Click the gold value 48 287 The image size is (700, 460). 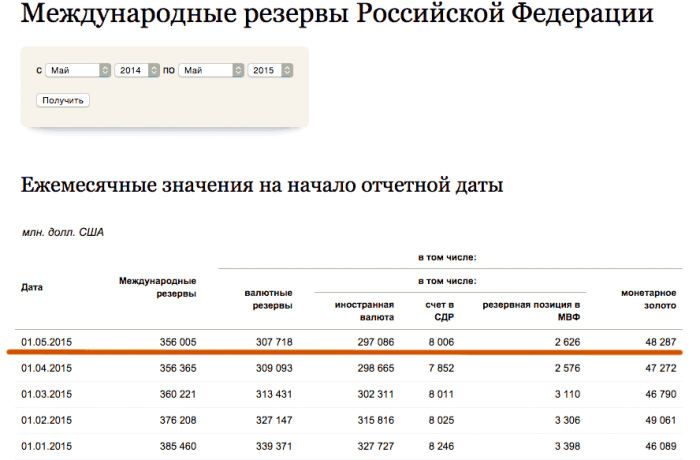(661, 342)
